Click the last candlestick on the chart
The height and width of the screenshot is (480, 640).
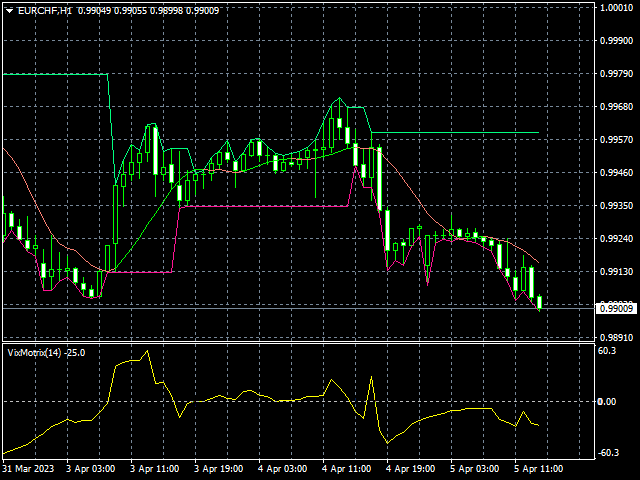540,302
